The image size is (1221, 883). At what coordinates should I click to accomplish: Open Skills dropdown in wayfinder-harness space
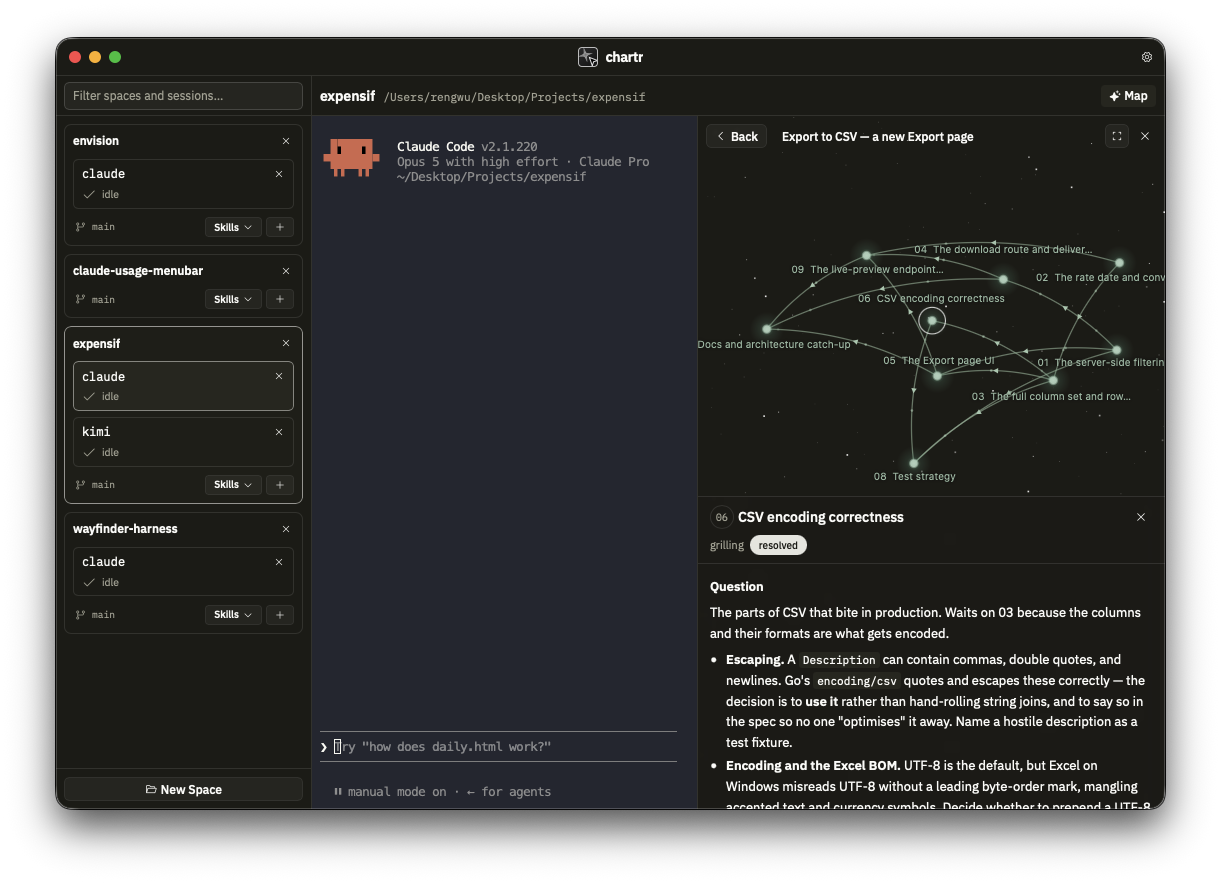(233, 614)
